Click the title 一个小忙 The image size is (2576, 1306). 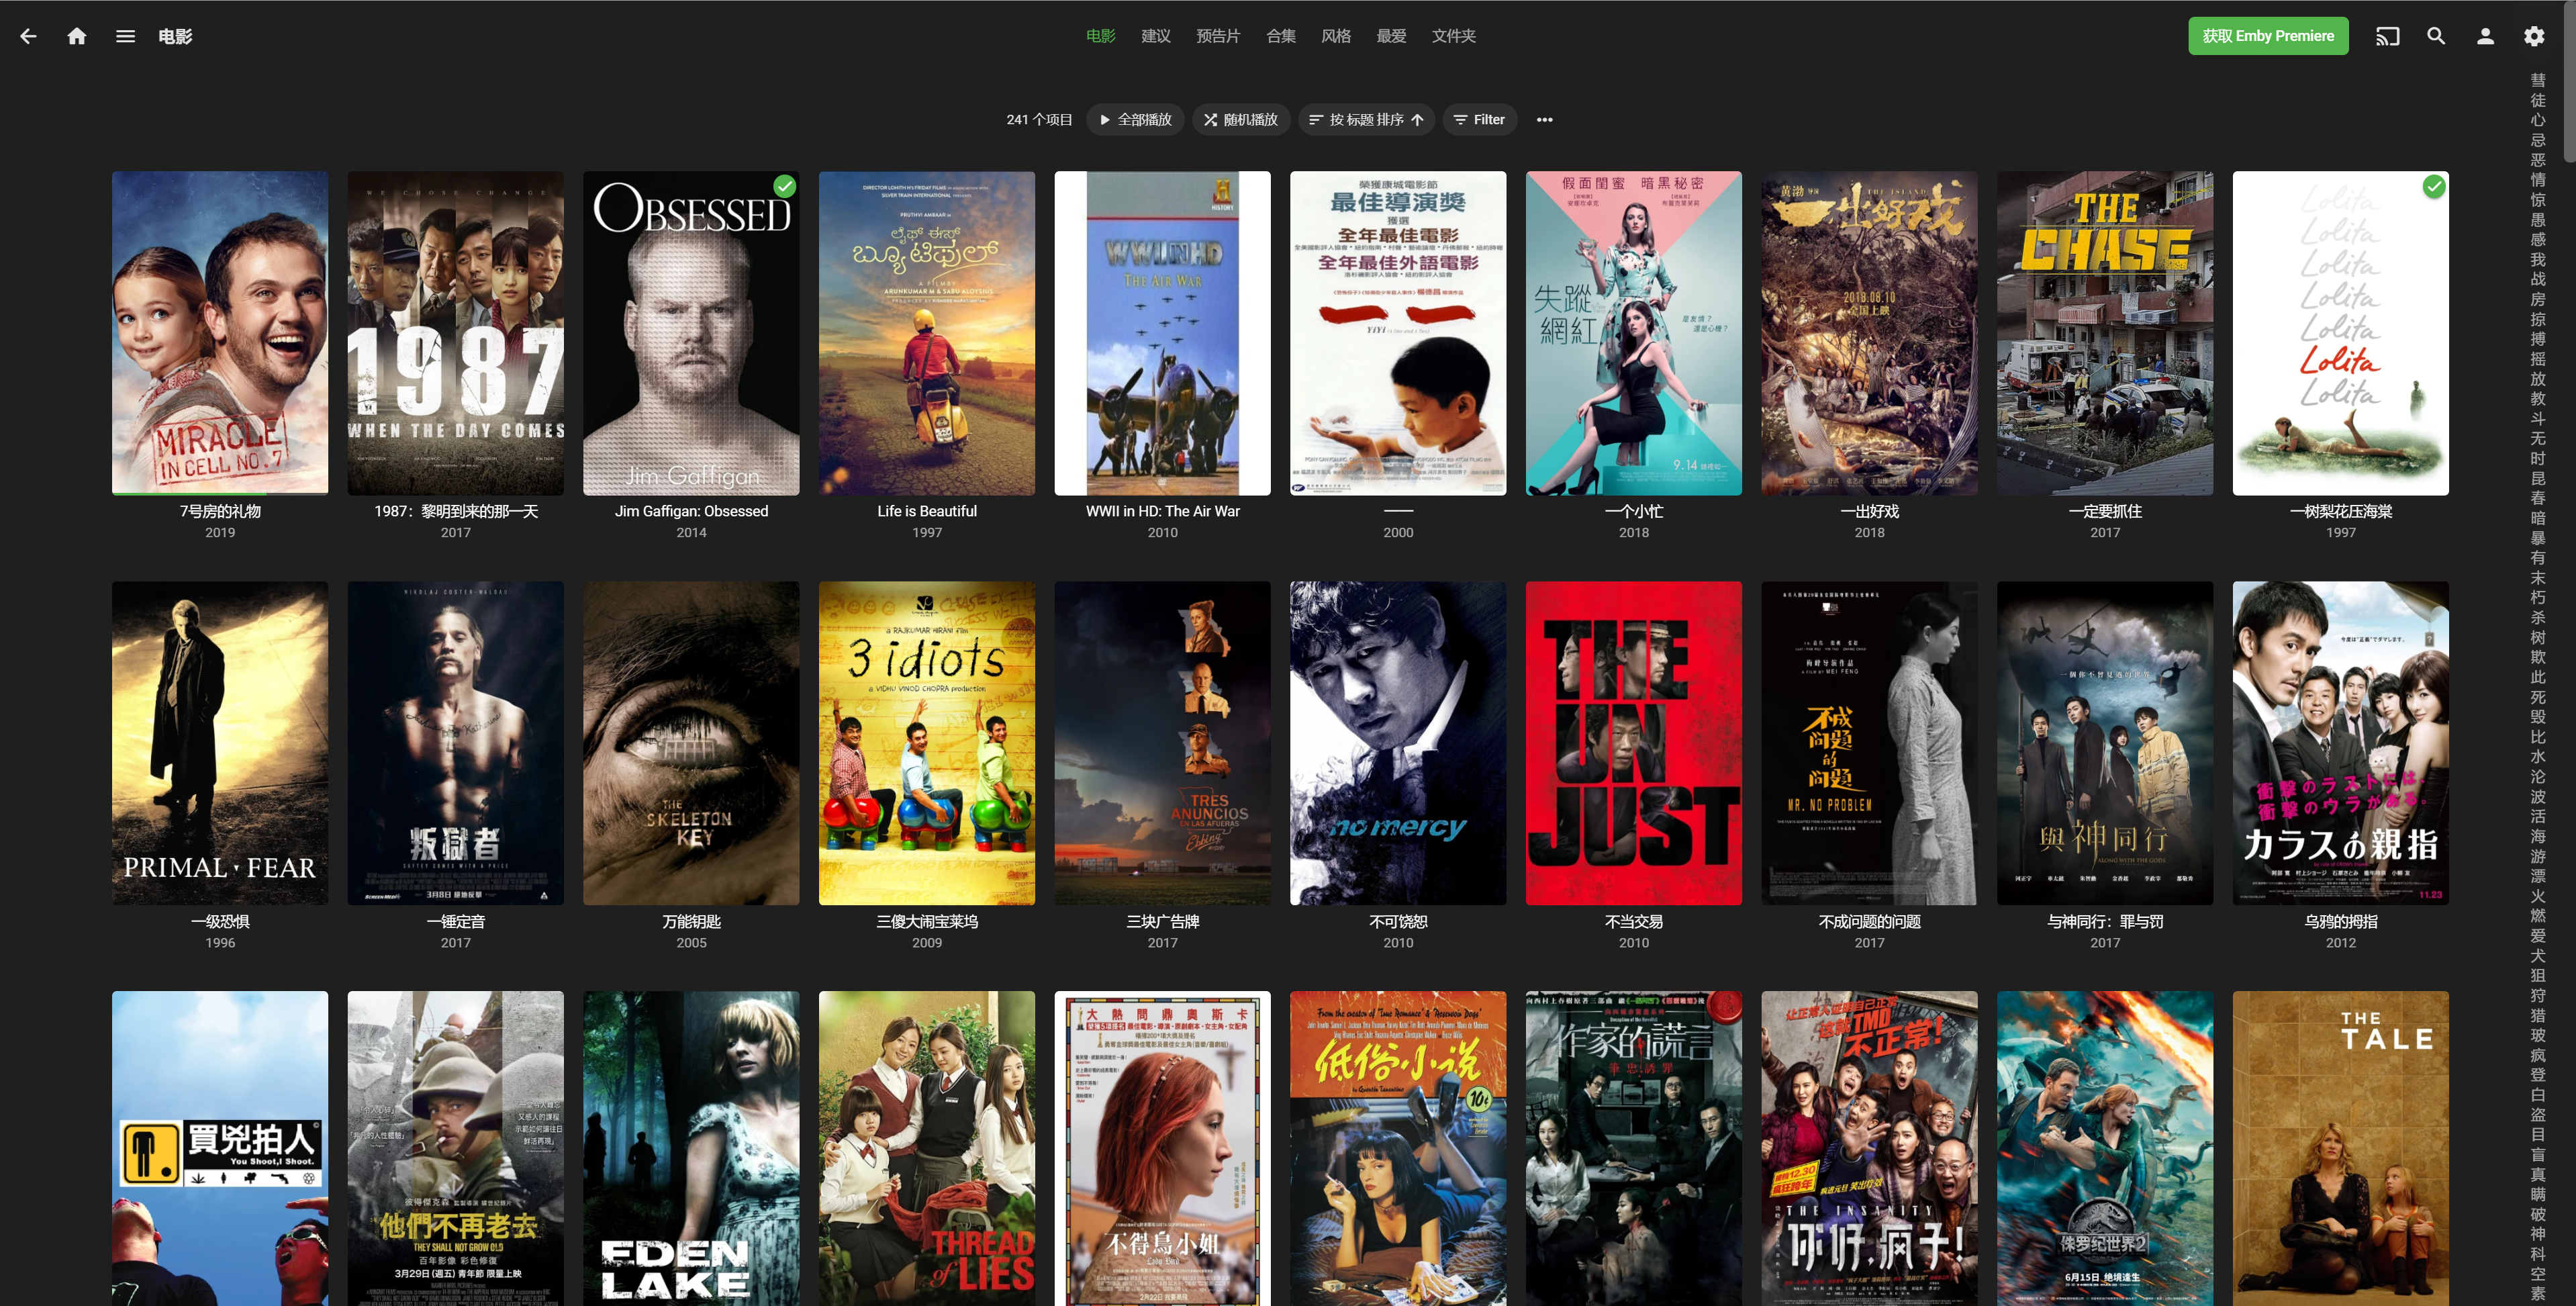[1634, 511]
